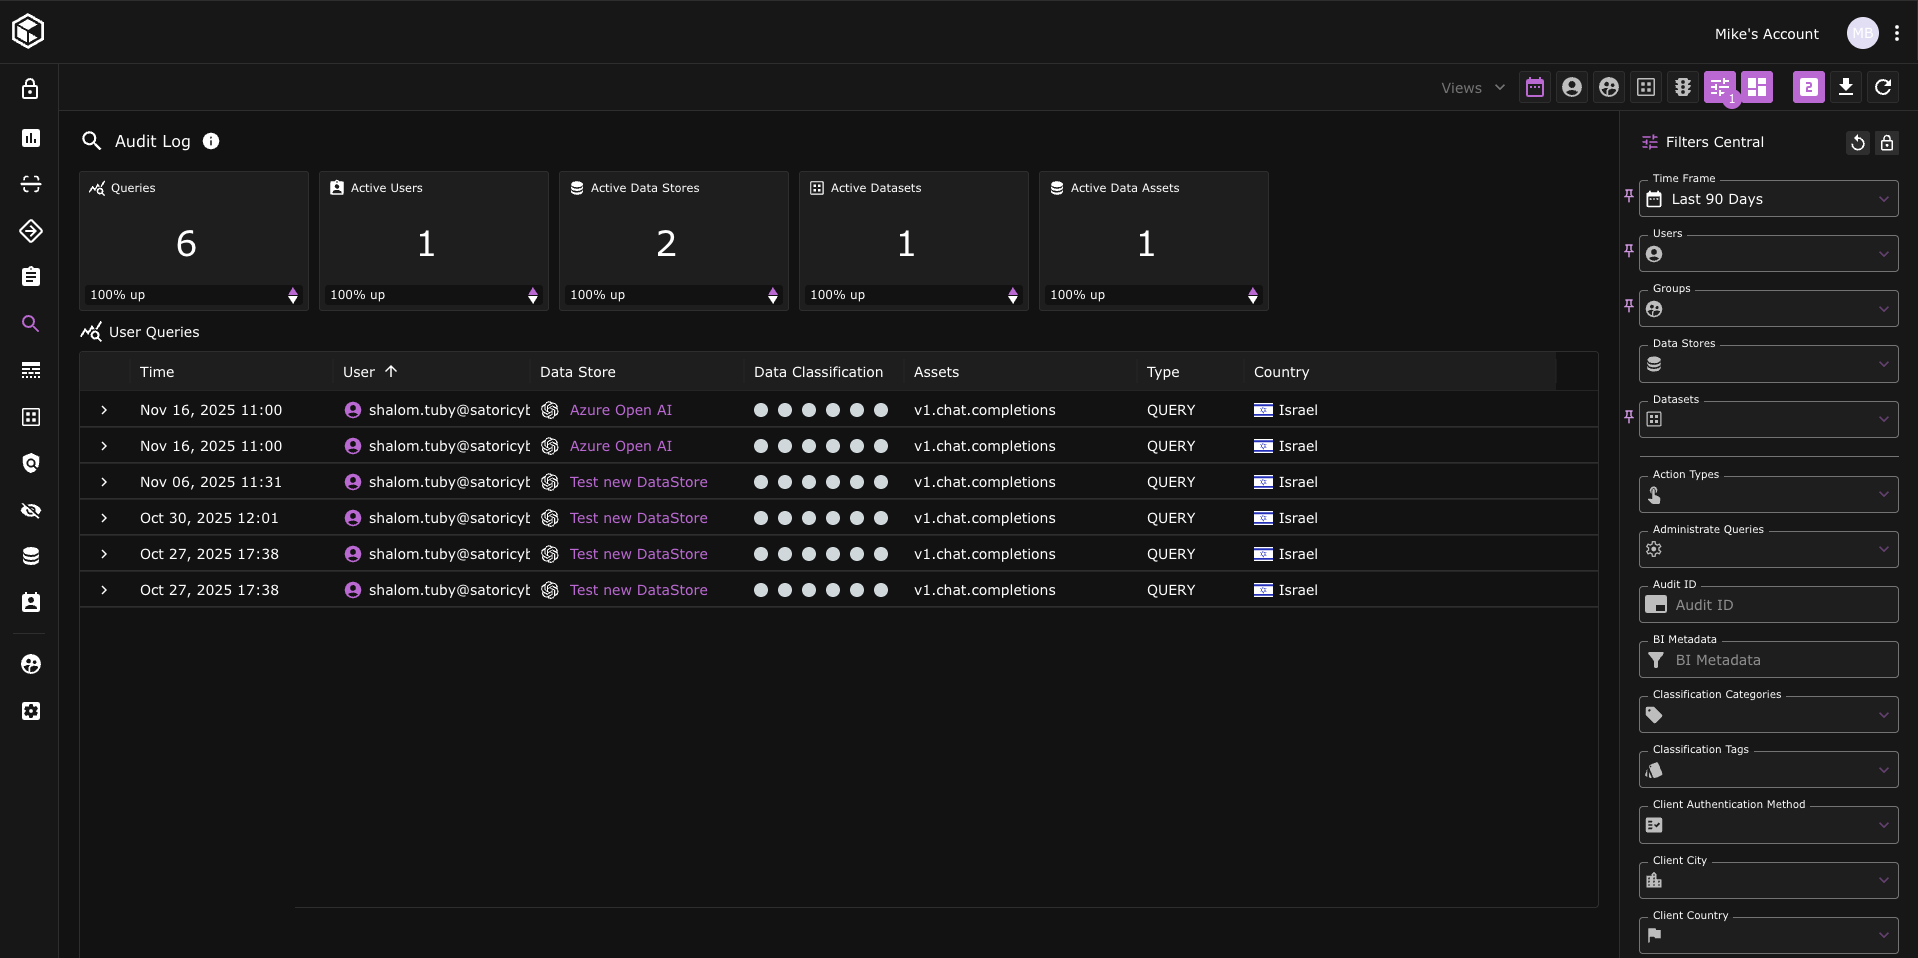
Task: Open the Azure Open AI link in first row
Action: [620, 410]
